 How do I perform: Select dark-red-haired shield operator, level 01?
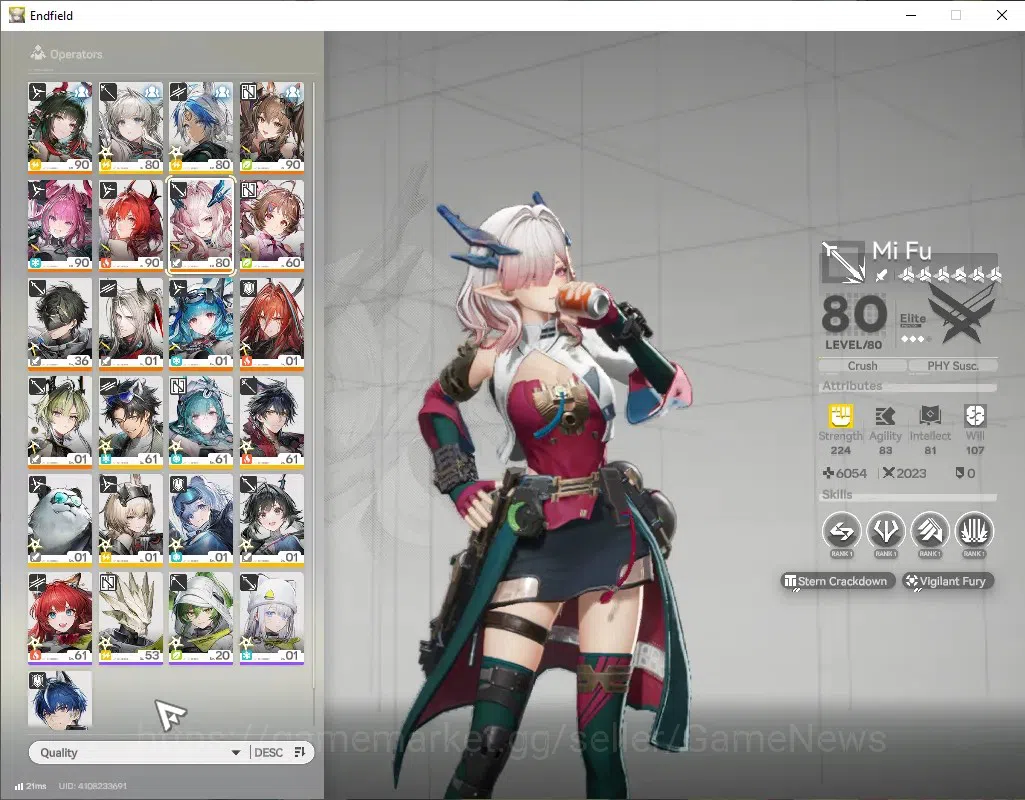click(272, 324)
